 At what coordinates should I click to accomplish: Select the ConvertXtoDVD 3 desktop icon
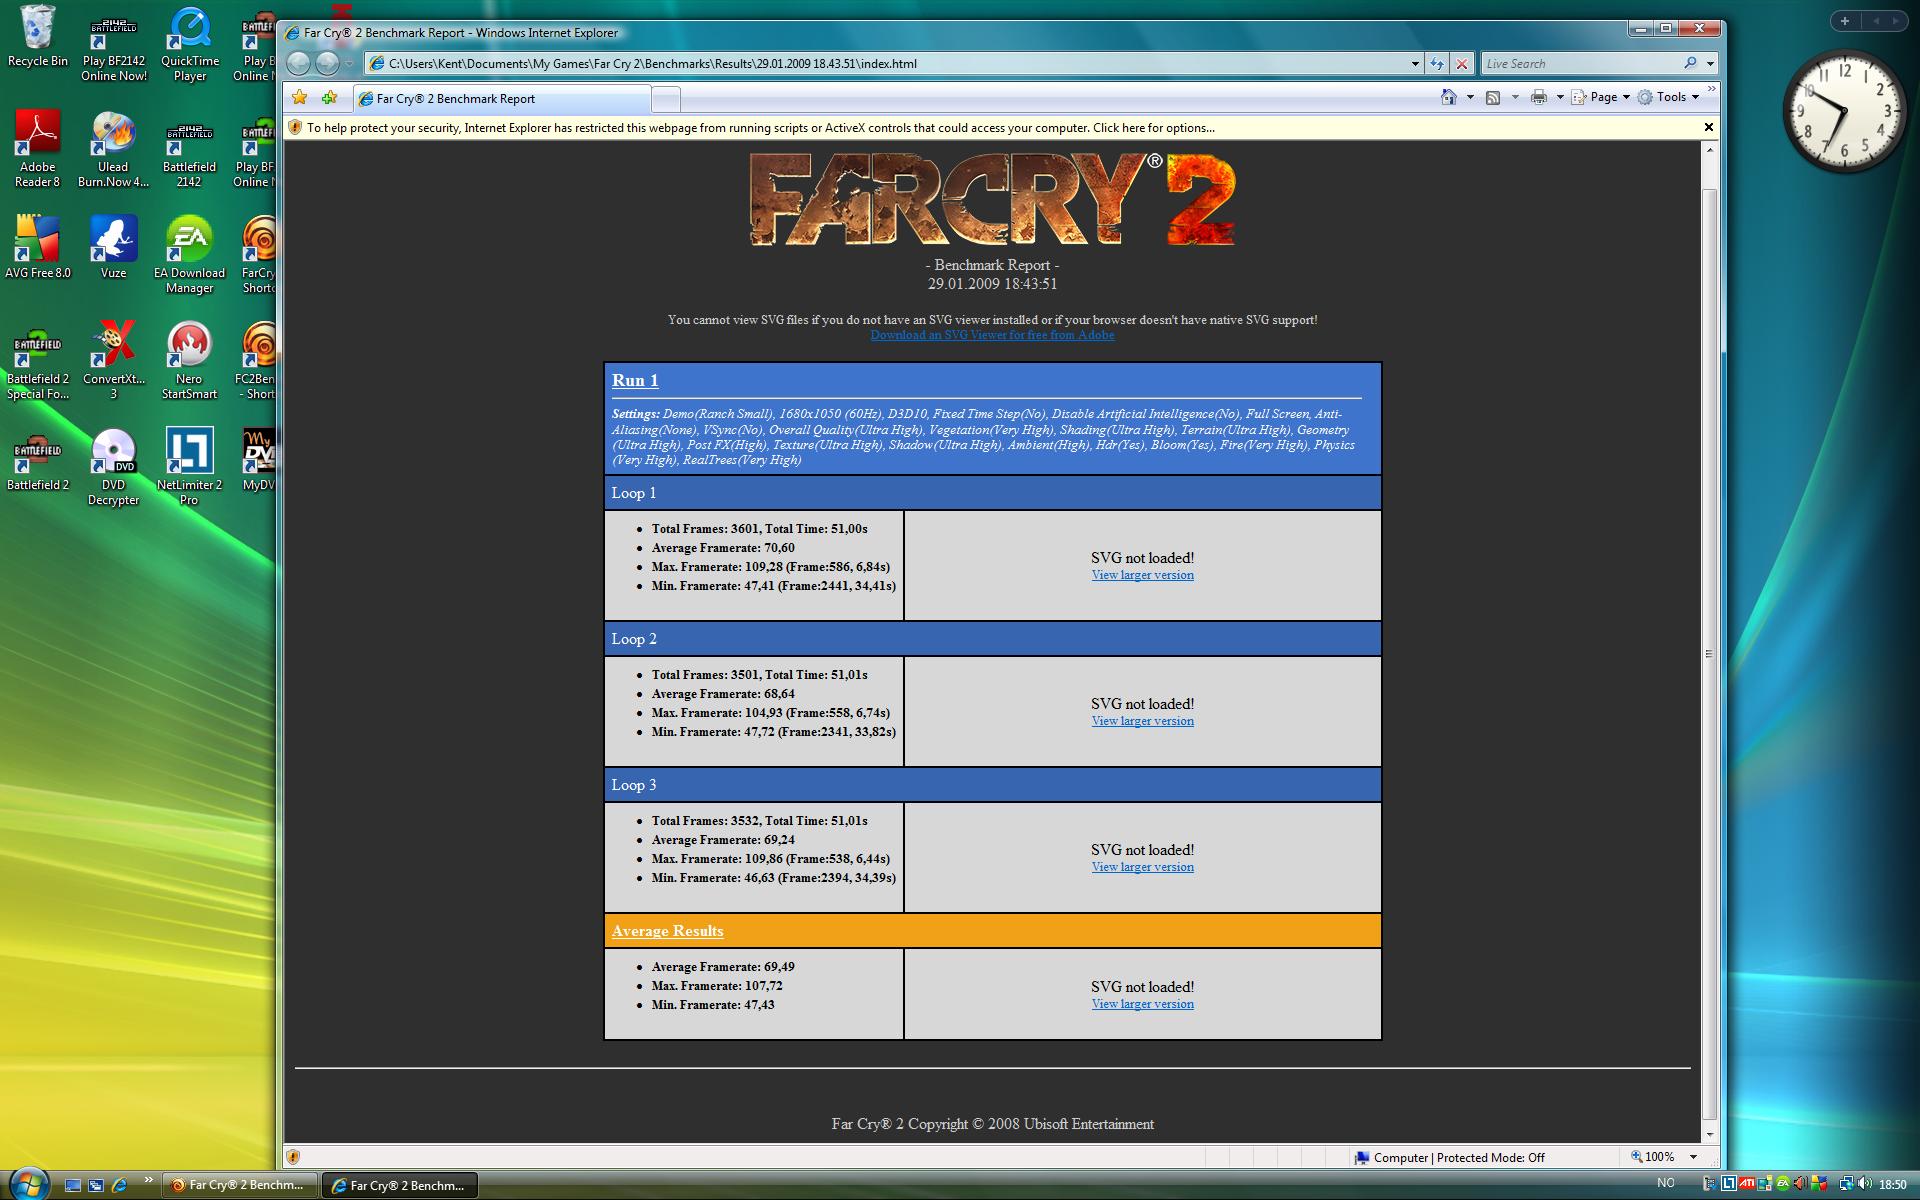(x=113, y=360)
